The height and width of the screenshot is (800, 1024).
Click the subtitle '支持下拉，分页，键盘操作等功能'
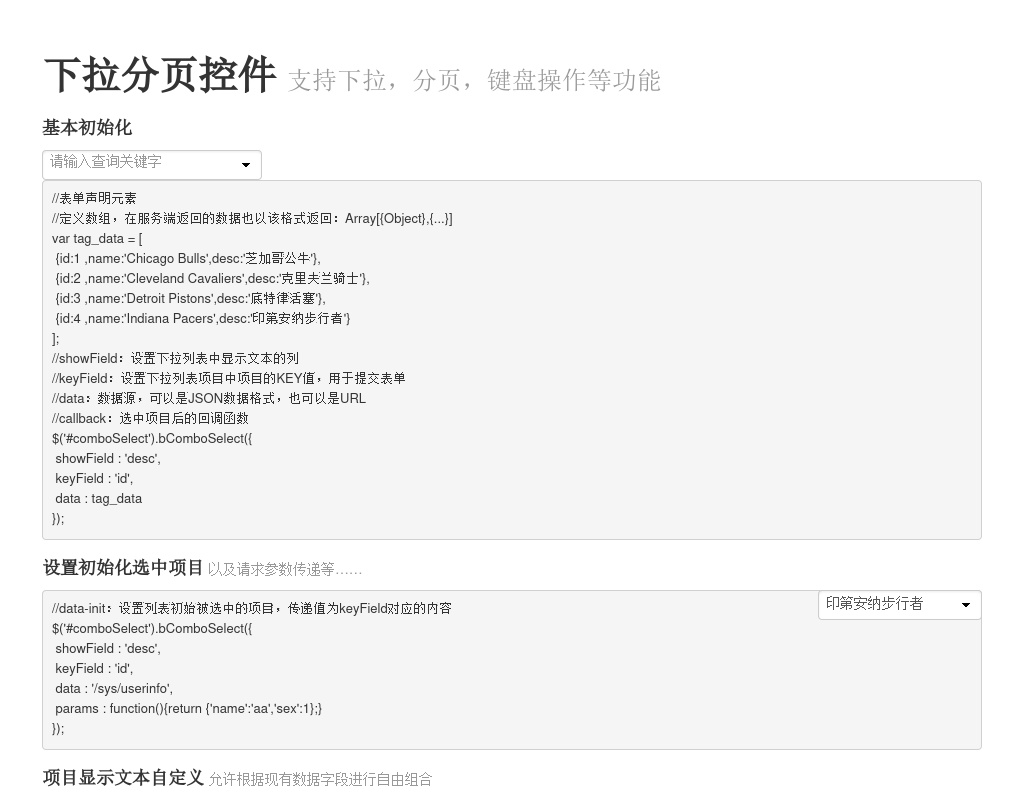pos(475,80)
